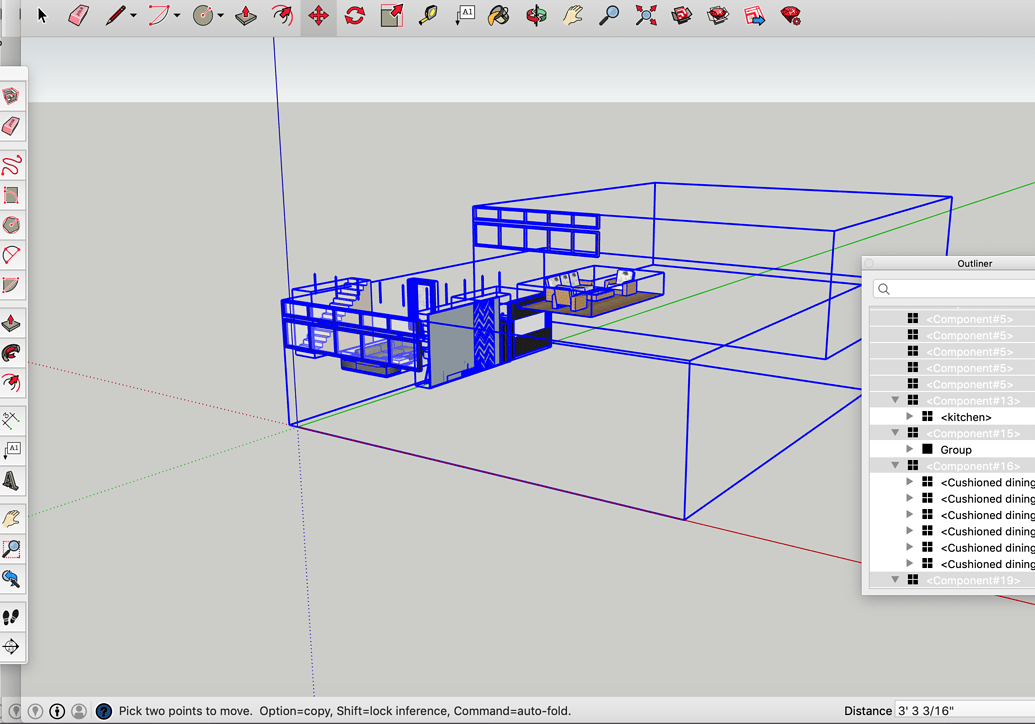The height and width of the screenshot is (724, 1035).
Task: Open Help via the question mark button
Action: click(x=104, y=711)
